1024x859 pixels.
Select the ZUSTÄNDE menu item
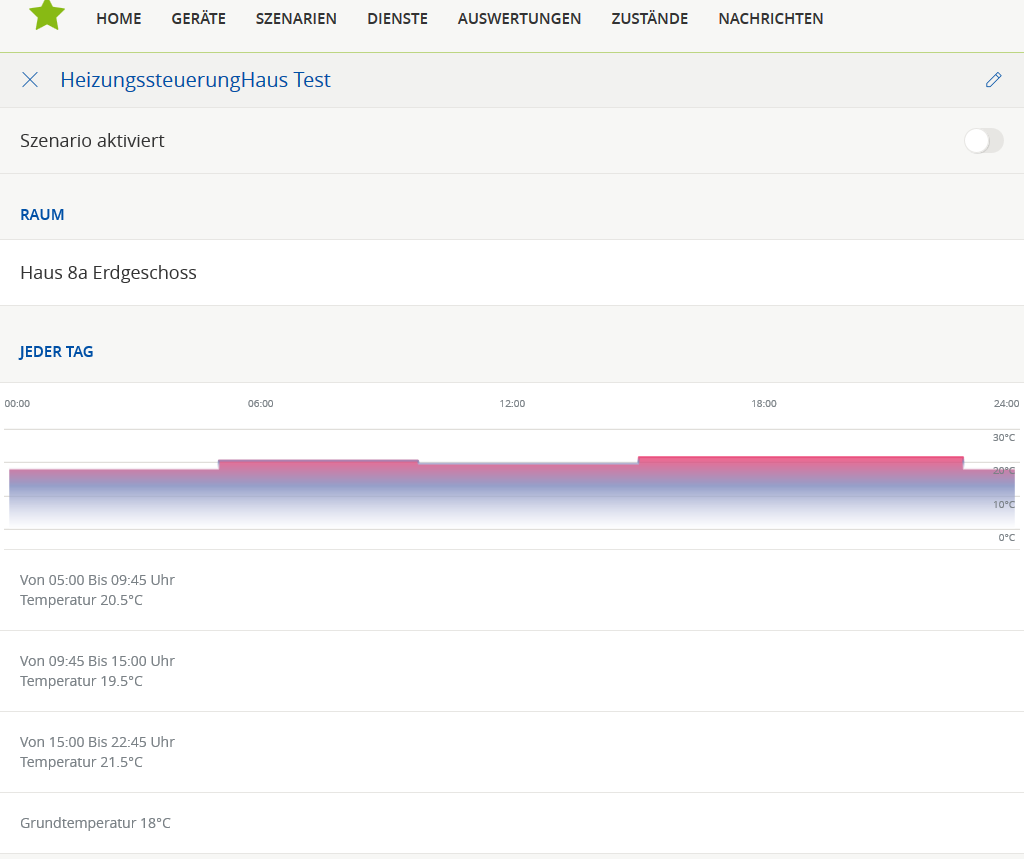click(x=649, y=19)
